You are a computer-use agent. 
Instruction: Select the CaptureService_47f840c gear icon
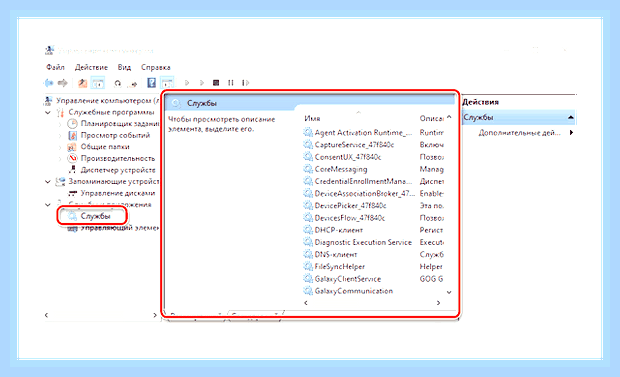308,145
